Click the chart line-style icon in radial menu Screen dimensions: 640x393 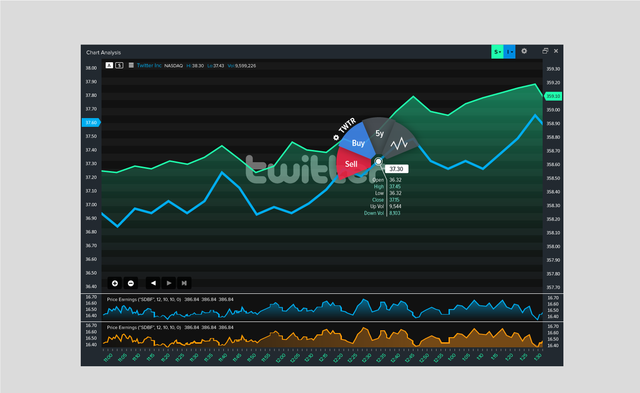(x=399, y=143)
